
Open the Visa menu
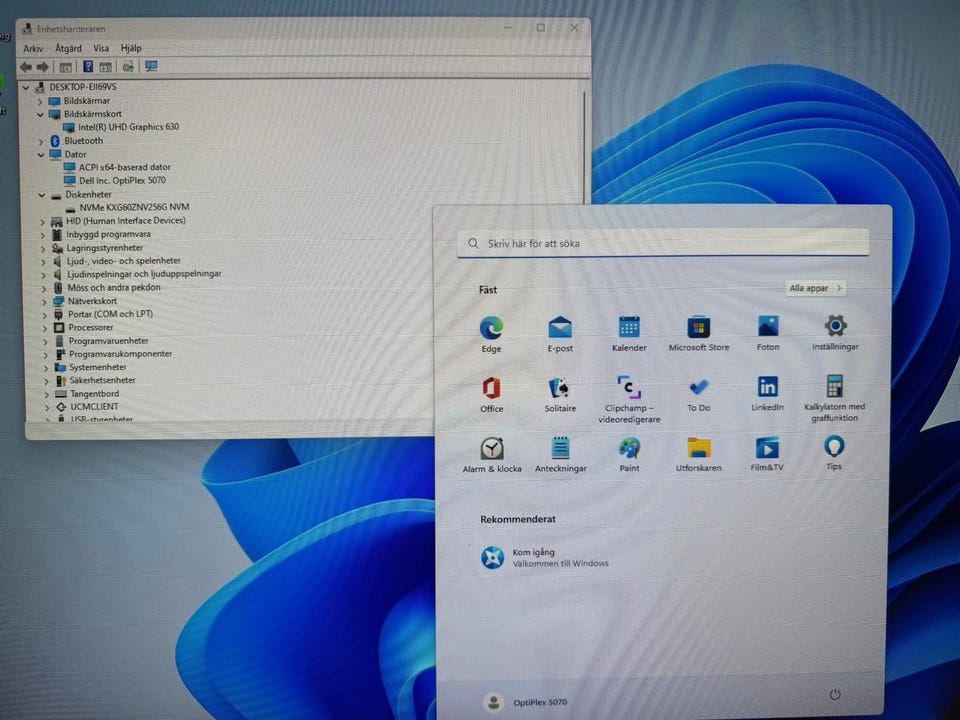click(101, 48)
